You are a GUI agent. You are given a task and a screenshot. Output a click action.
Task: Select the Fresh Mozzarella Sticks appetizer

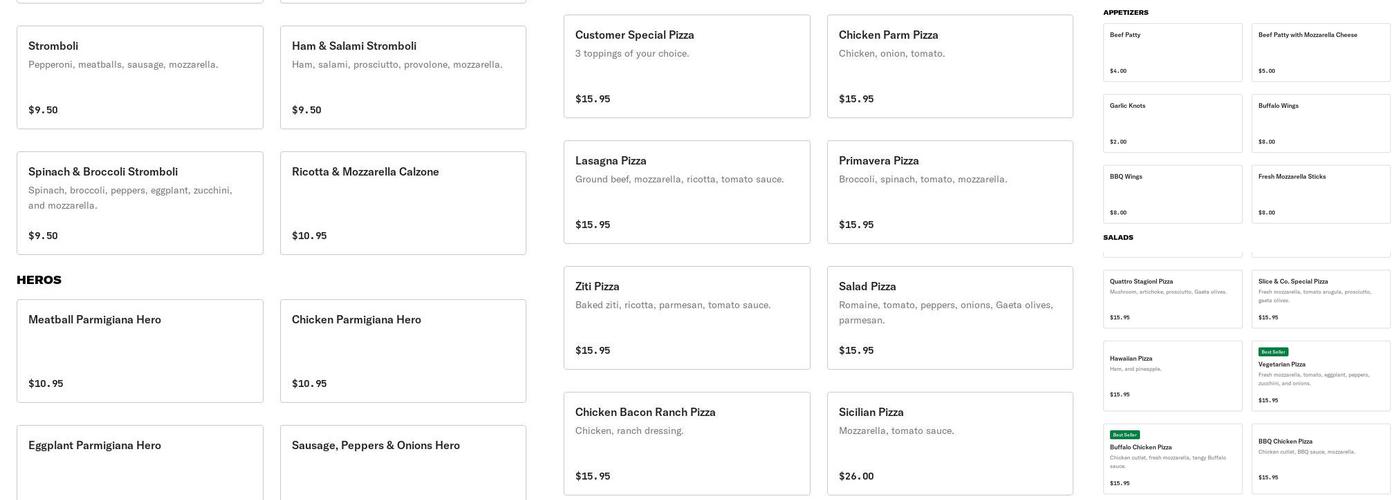(1321, 194)
